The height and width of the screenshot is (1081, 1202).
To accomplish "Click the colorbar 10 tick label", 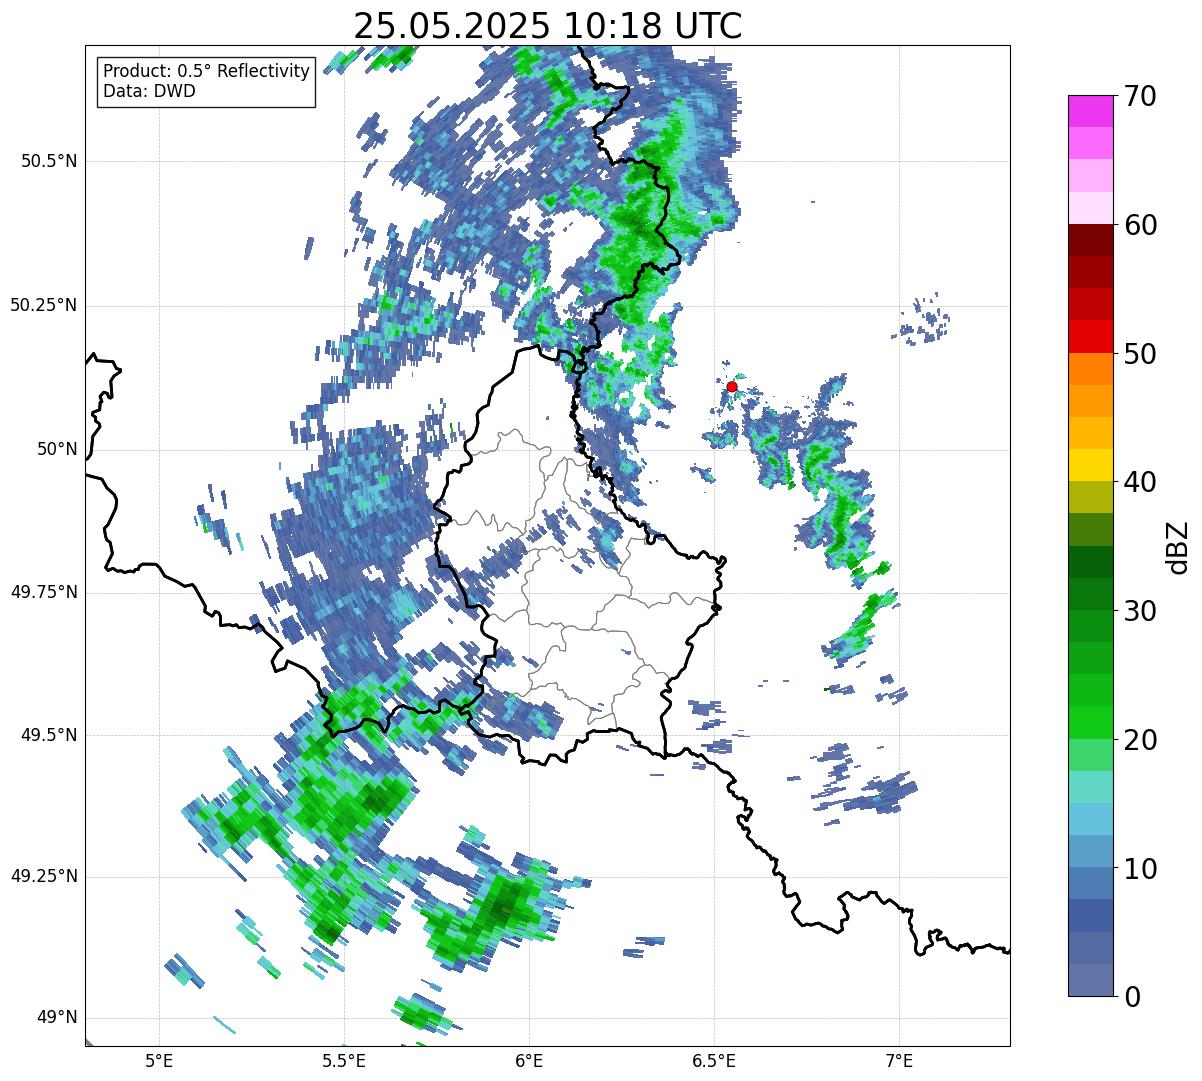I will pyautogui.click(x=1141, y=869).
